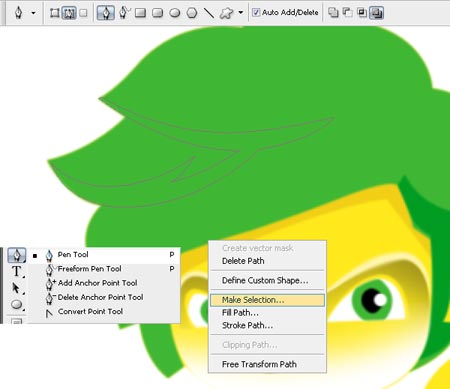Click the Add to path area icon
The height and width of the screenshot is (389, 450).
[333, 13]
